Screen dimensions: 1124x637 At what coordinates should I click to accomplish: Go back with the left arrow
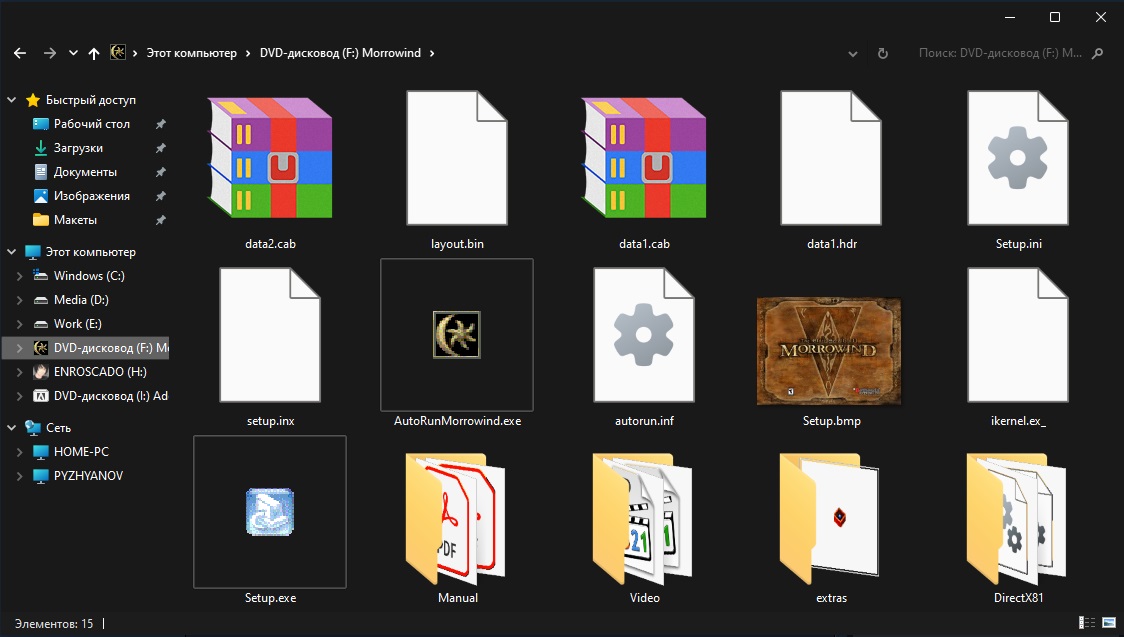(20, 53)
